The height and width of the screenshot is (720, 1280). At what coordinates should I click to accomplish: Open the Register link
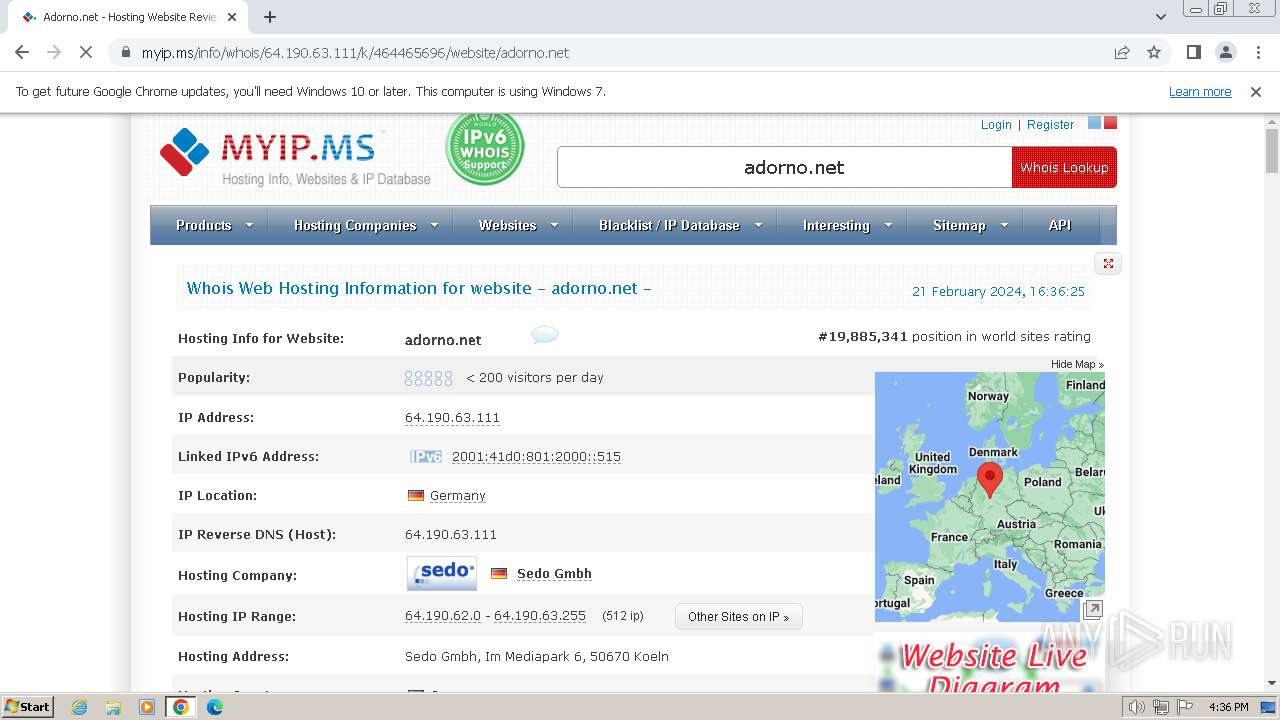(x=1050, y=125)
